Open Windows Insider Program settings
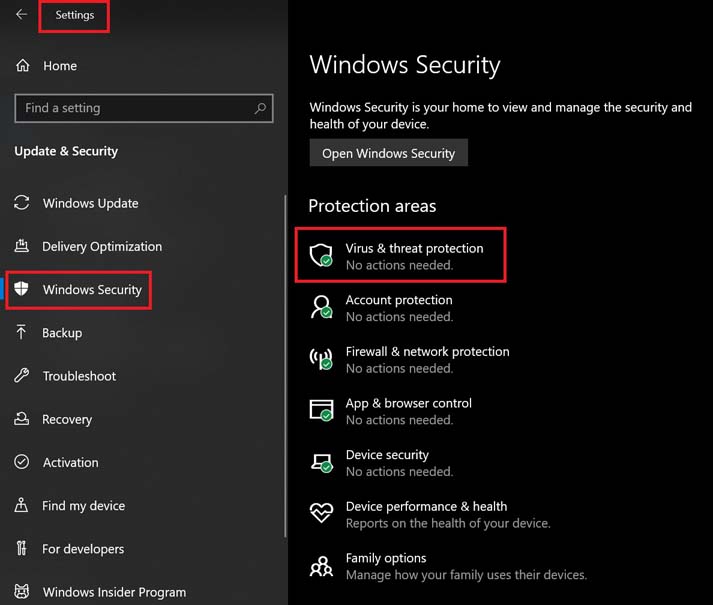 click(114, 592)
